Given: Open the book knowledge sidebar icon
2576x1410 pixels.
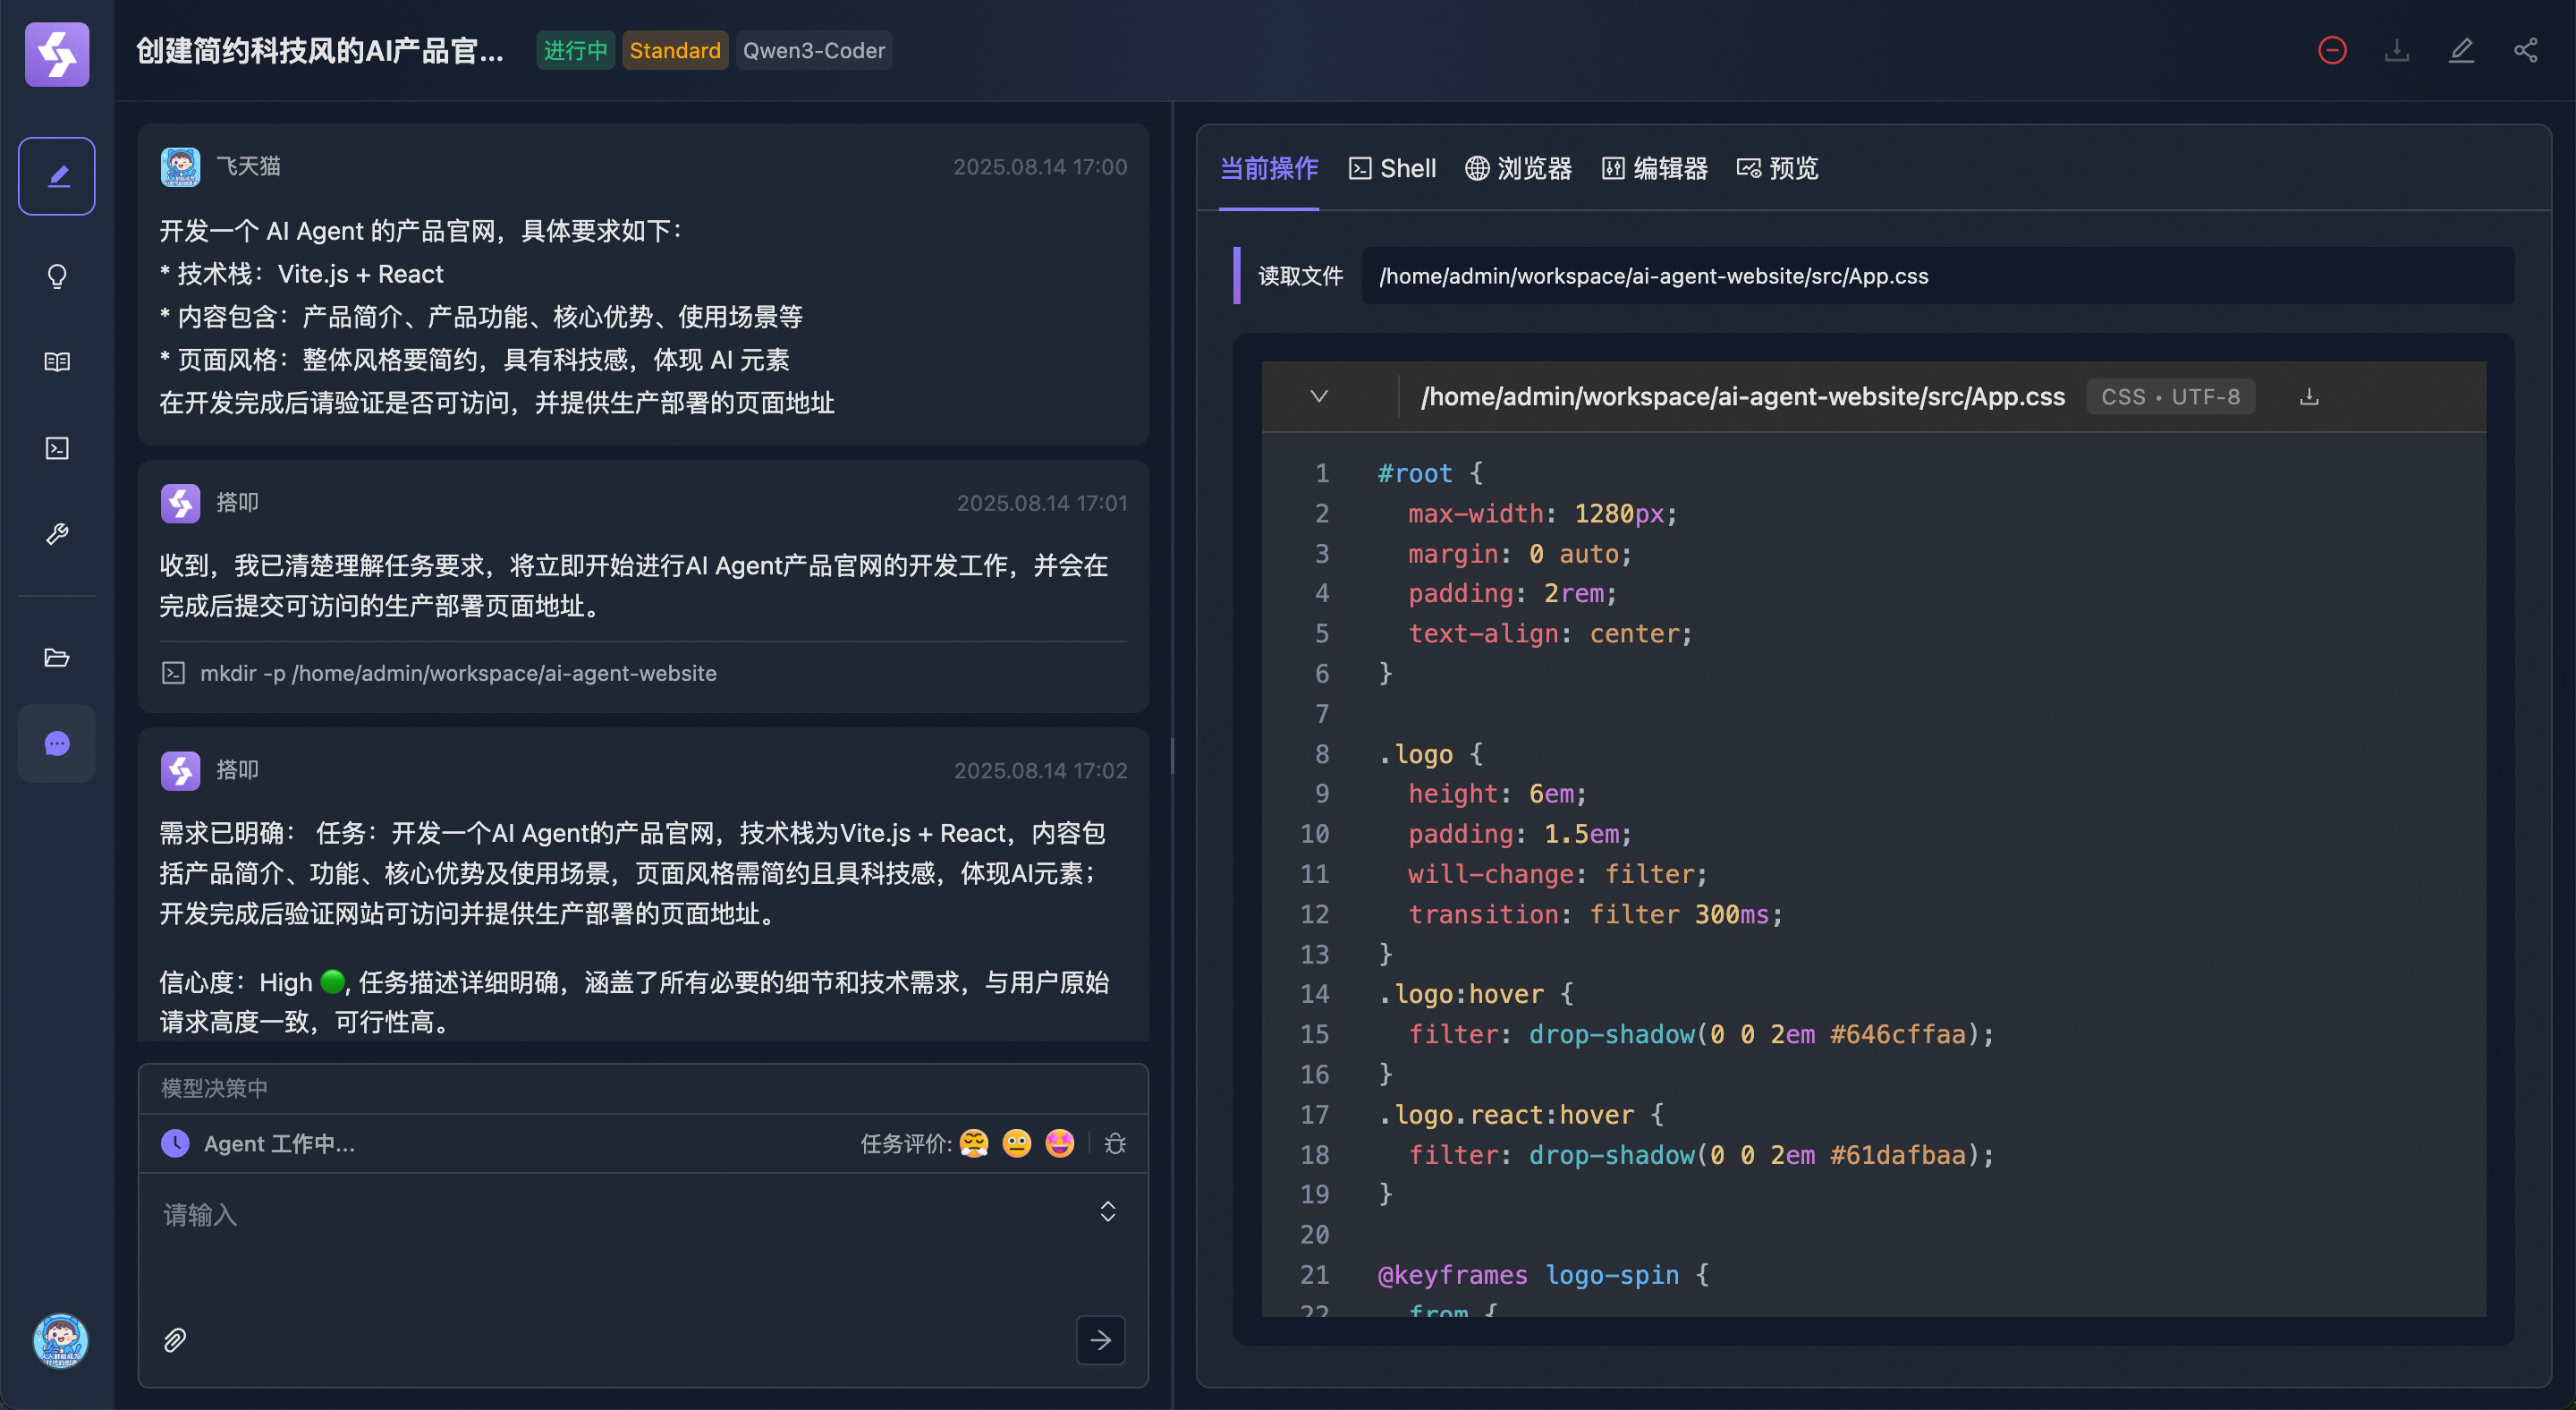Looking at the screenshot, I should (x=57, y=362).
